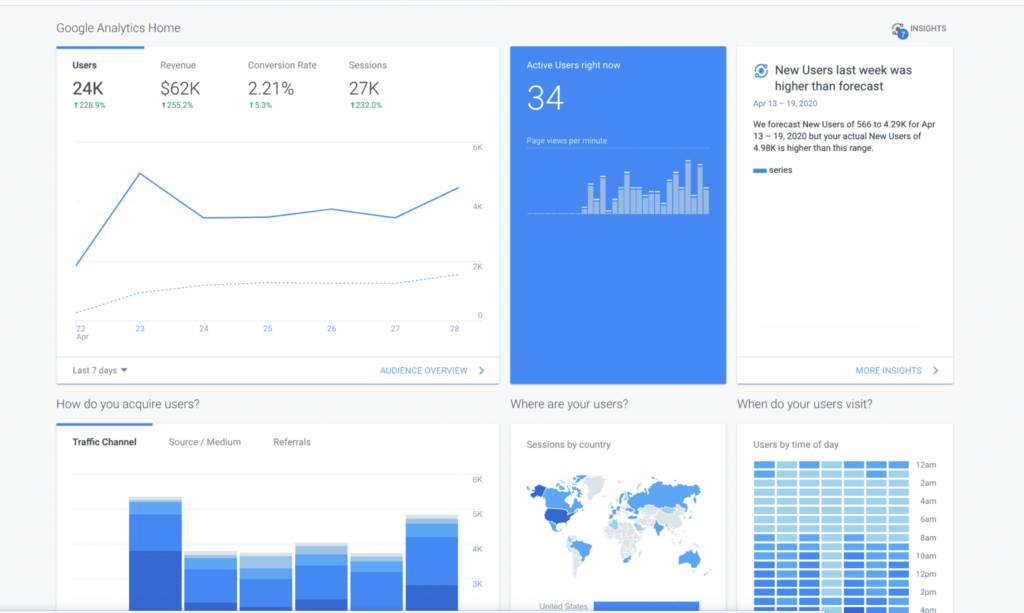
Task: Click the tallest bar in traffic channel chart
Action: tap(155, 553)
